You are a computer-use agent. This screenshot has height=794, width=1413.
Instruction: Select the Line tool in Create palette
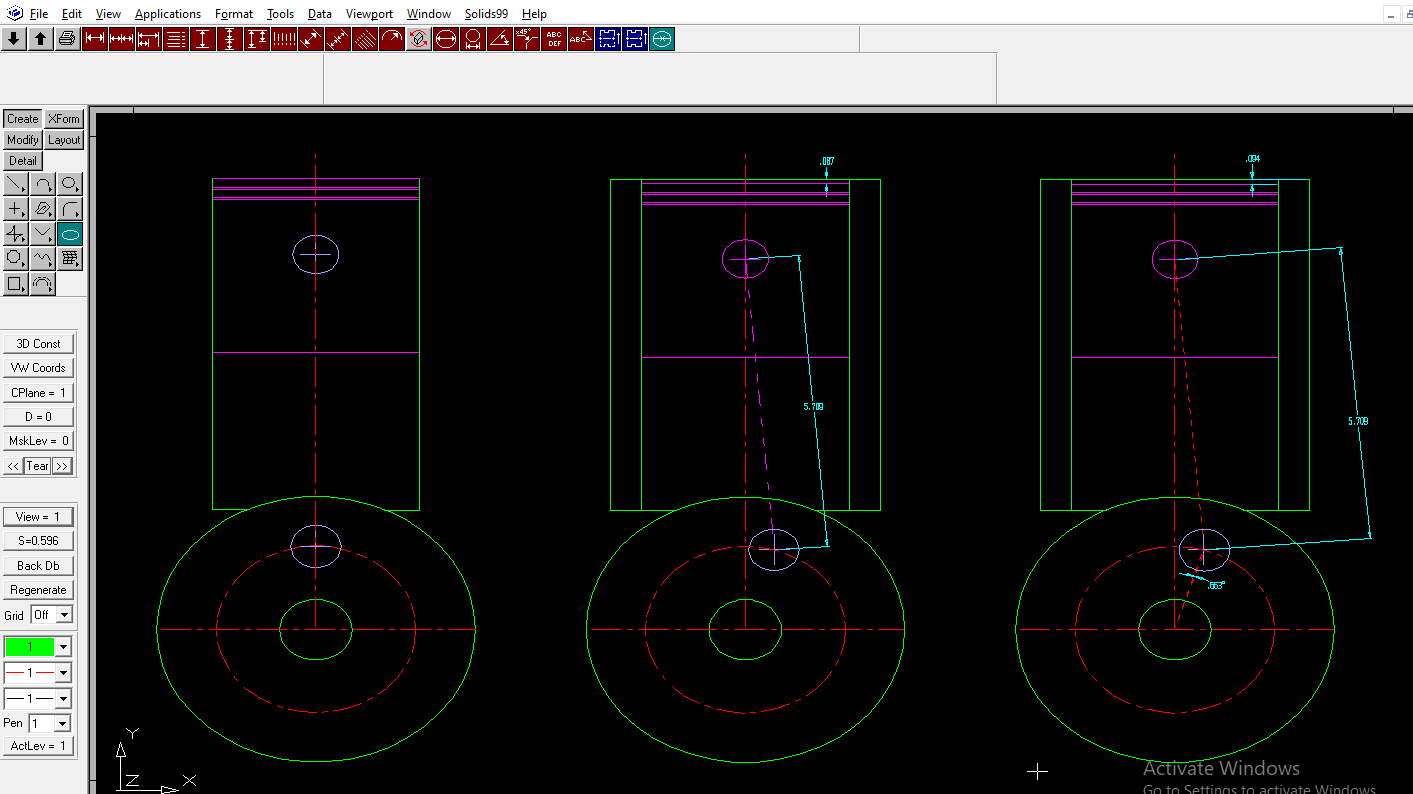click(x=17, y=184)
